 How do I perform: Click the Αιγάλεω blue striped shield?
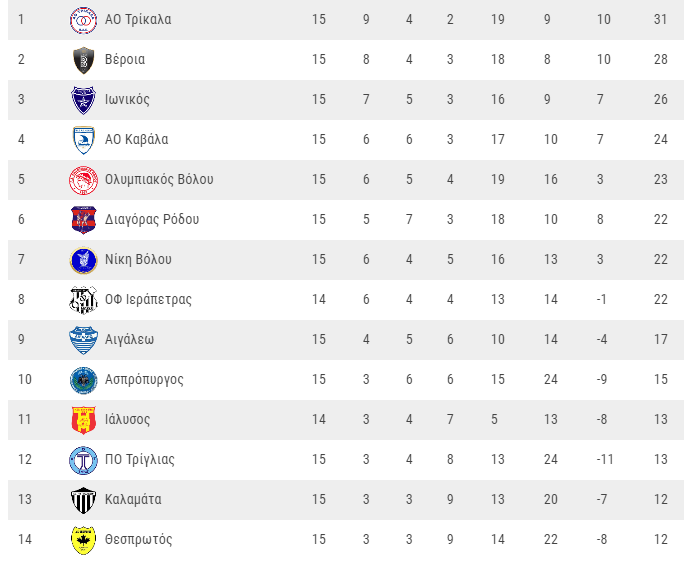(83, 340)
